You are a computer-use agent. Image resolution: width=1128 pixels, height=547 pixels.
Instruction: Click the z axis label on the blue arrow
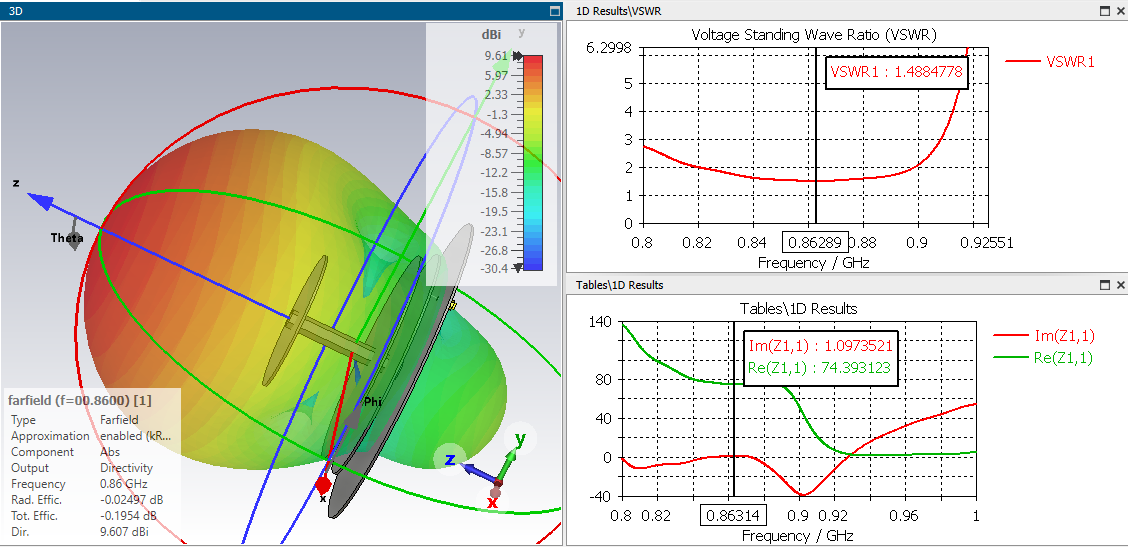[15, 184]
